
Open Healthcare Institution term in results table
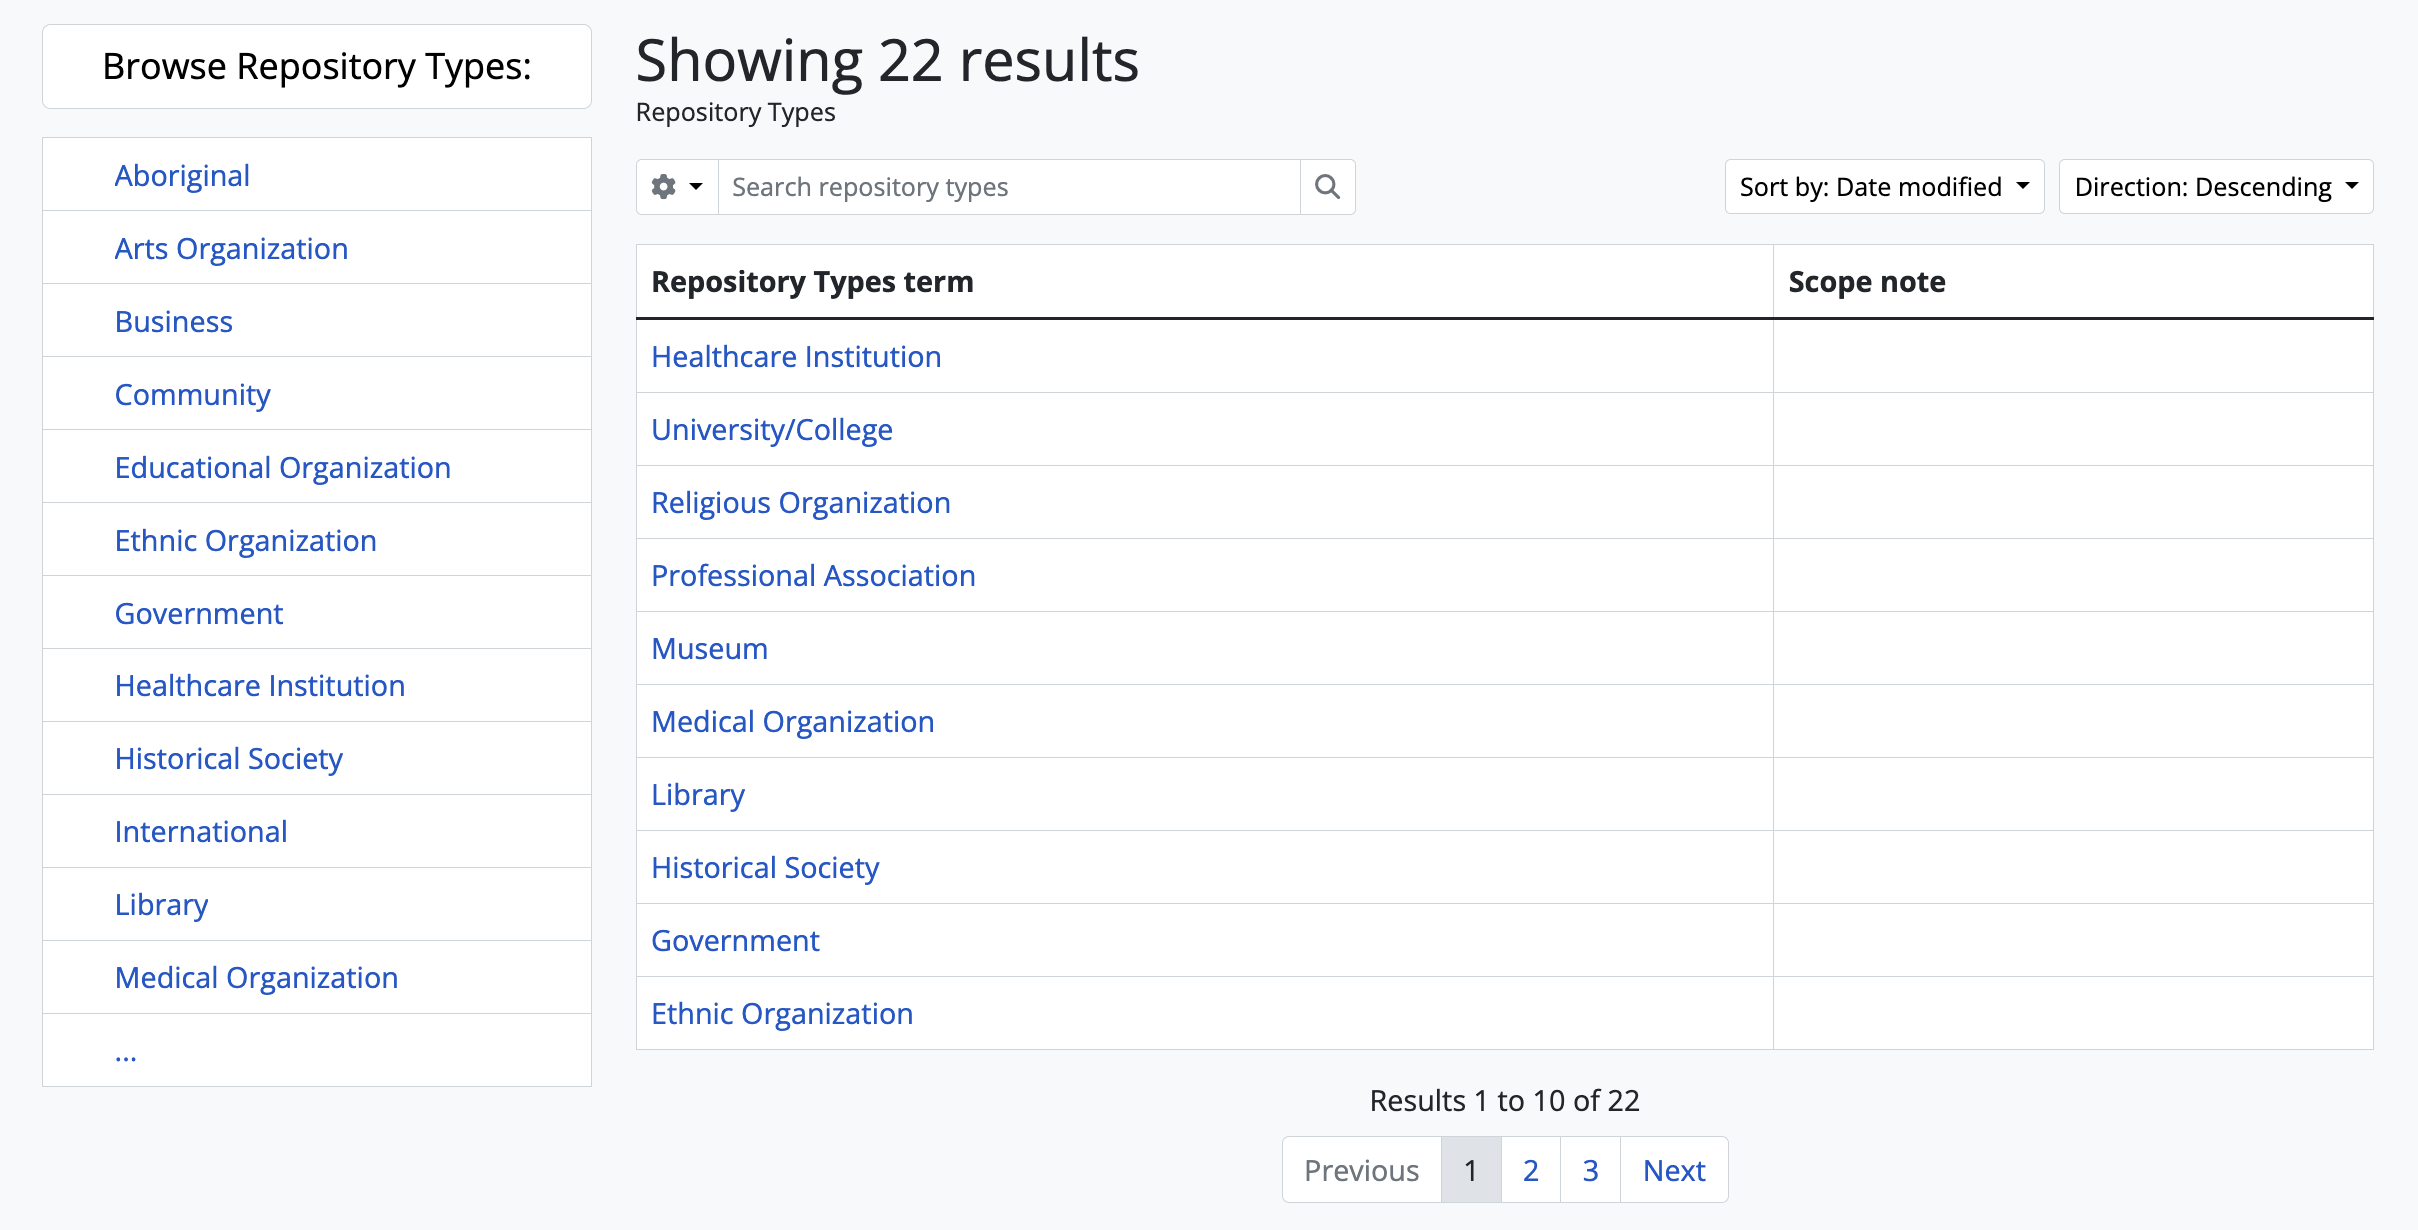(x=796, y=357)
